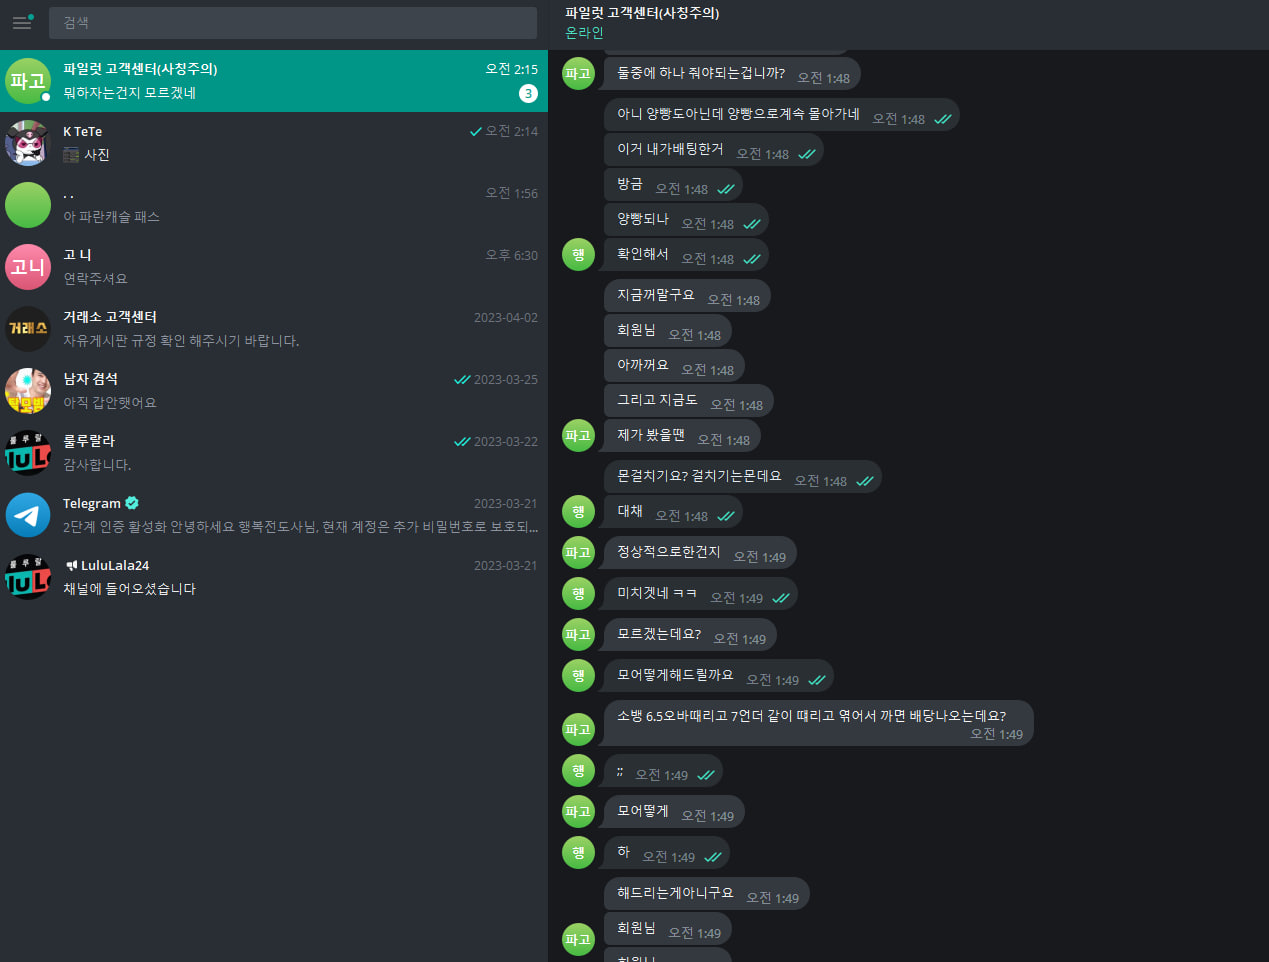The image size is (1269, 962).
Task: Open the hamburger main menu
Action: [x=22, y=22]
